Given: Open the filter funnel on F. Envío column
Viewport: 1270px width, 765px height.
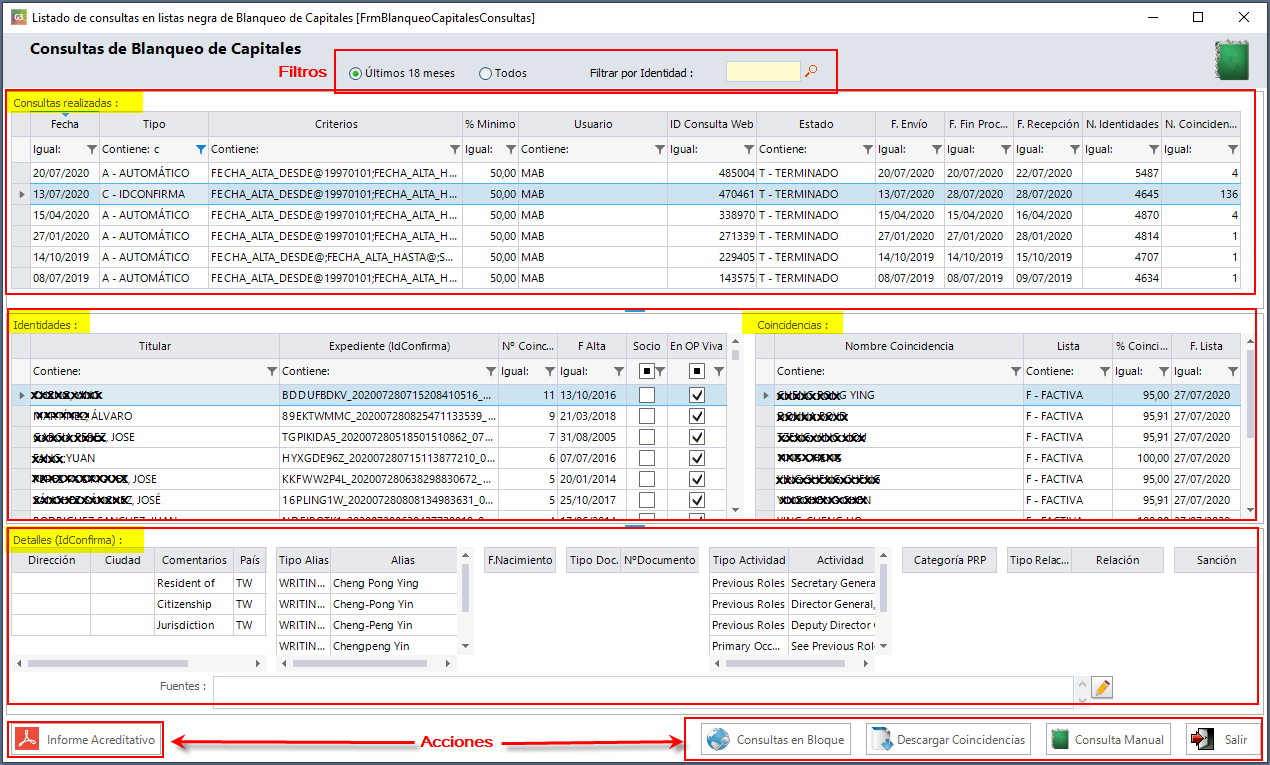Looking at the screenshot, I should pos(937,149).
